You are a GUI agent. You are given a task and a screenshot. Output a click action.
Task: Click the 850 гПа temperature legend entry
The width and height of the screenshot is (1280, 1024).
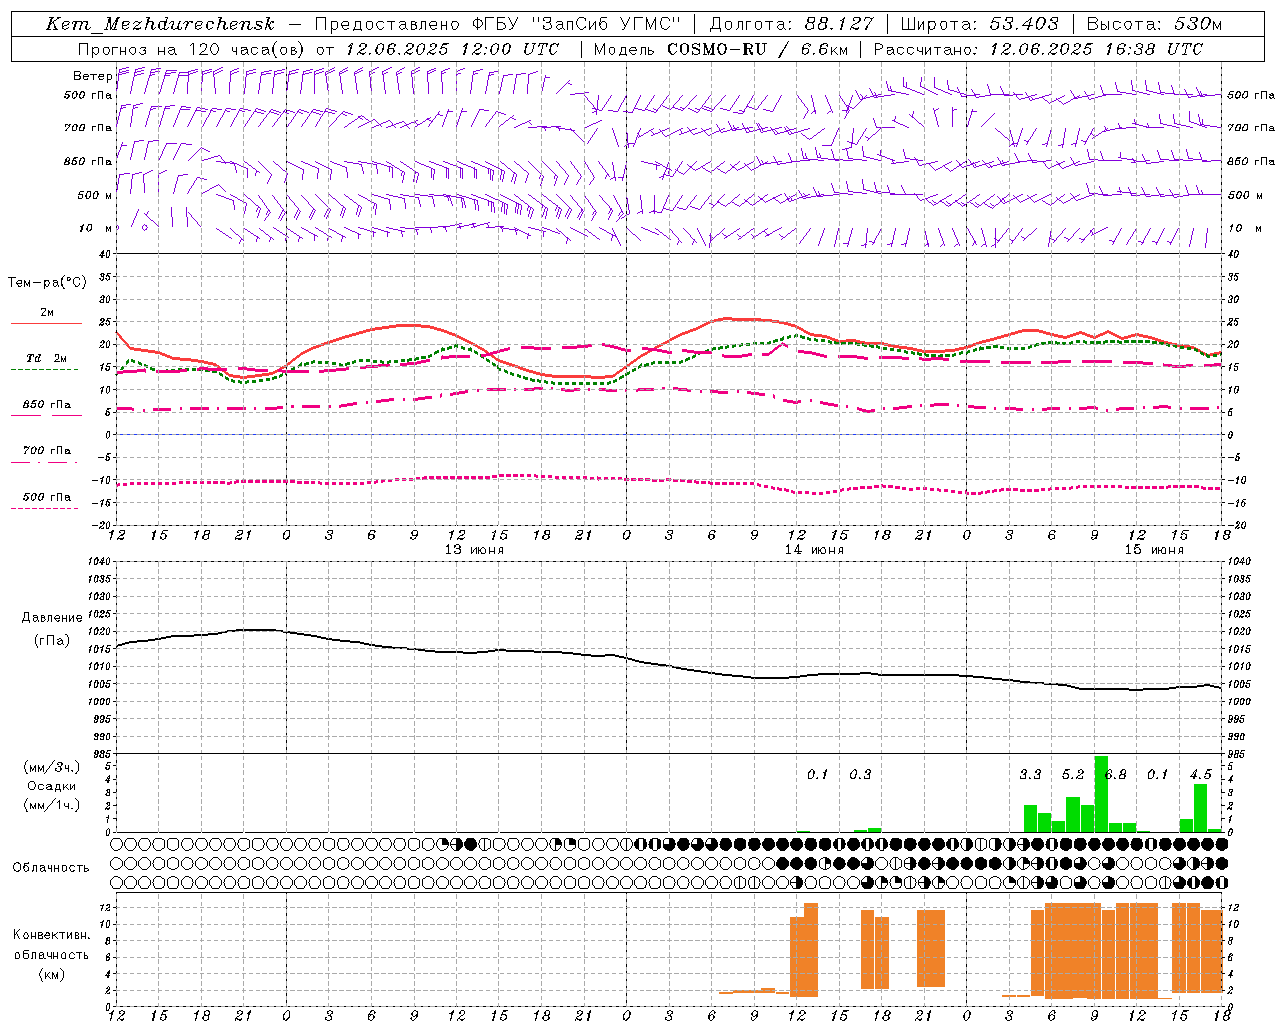click(46, 405)
